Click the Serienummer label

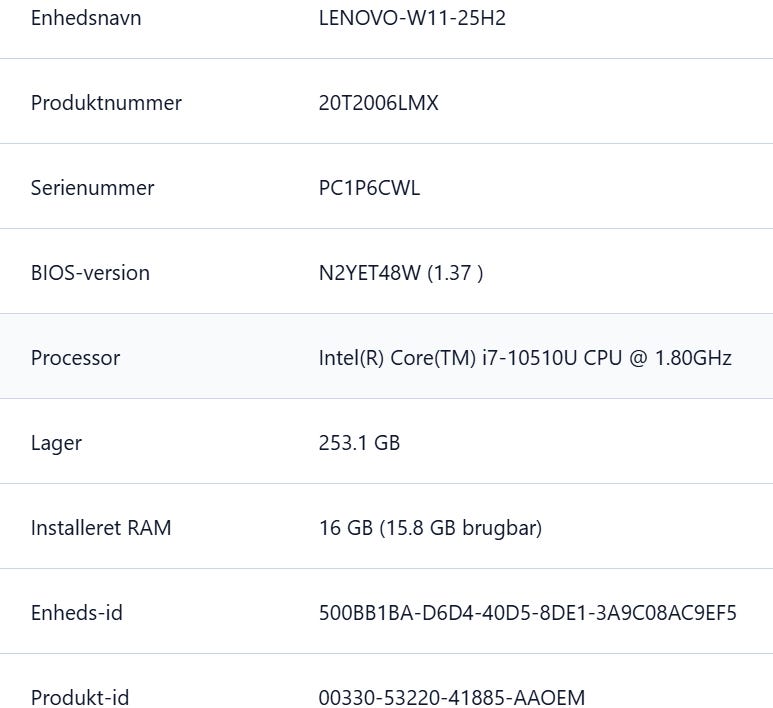pyautogui.click(x=92, y=188)
